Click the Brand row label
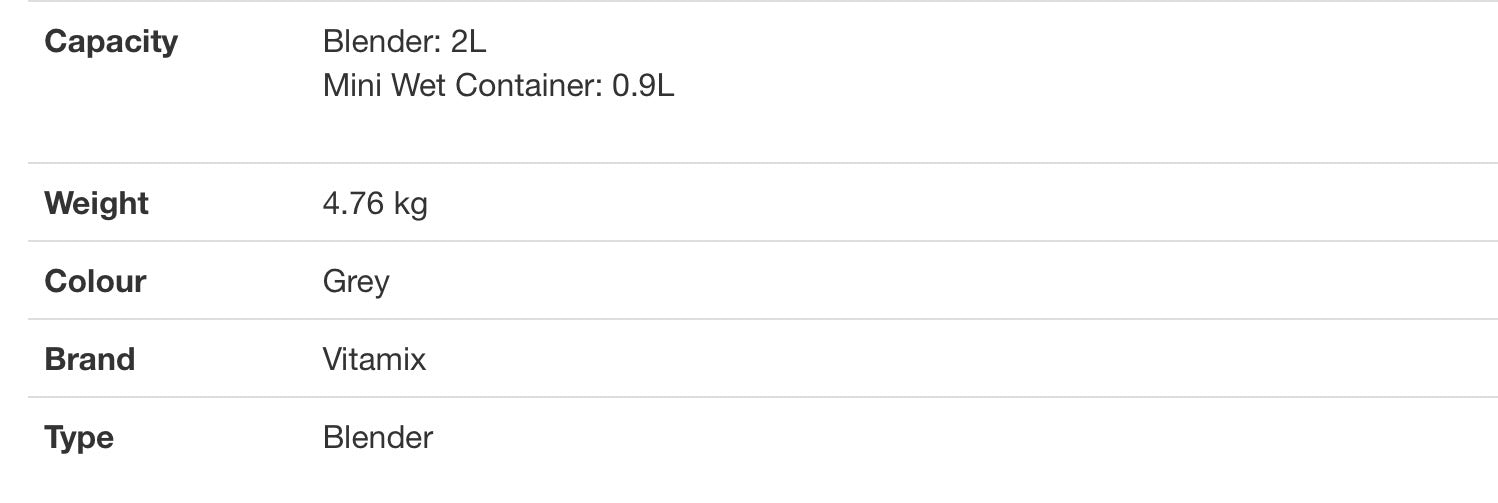This screenshot has width=1498, height=503. click(x=90, y=360)
